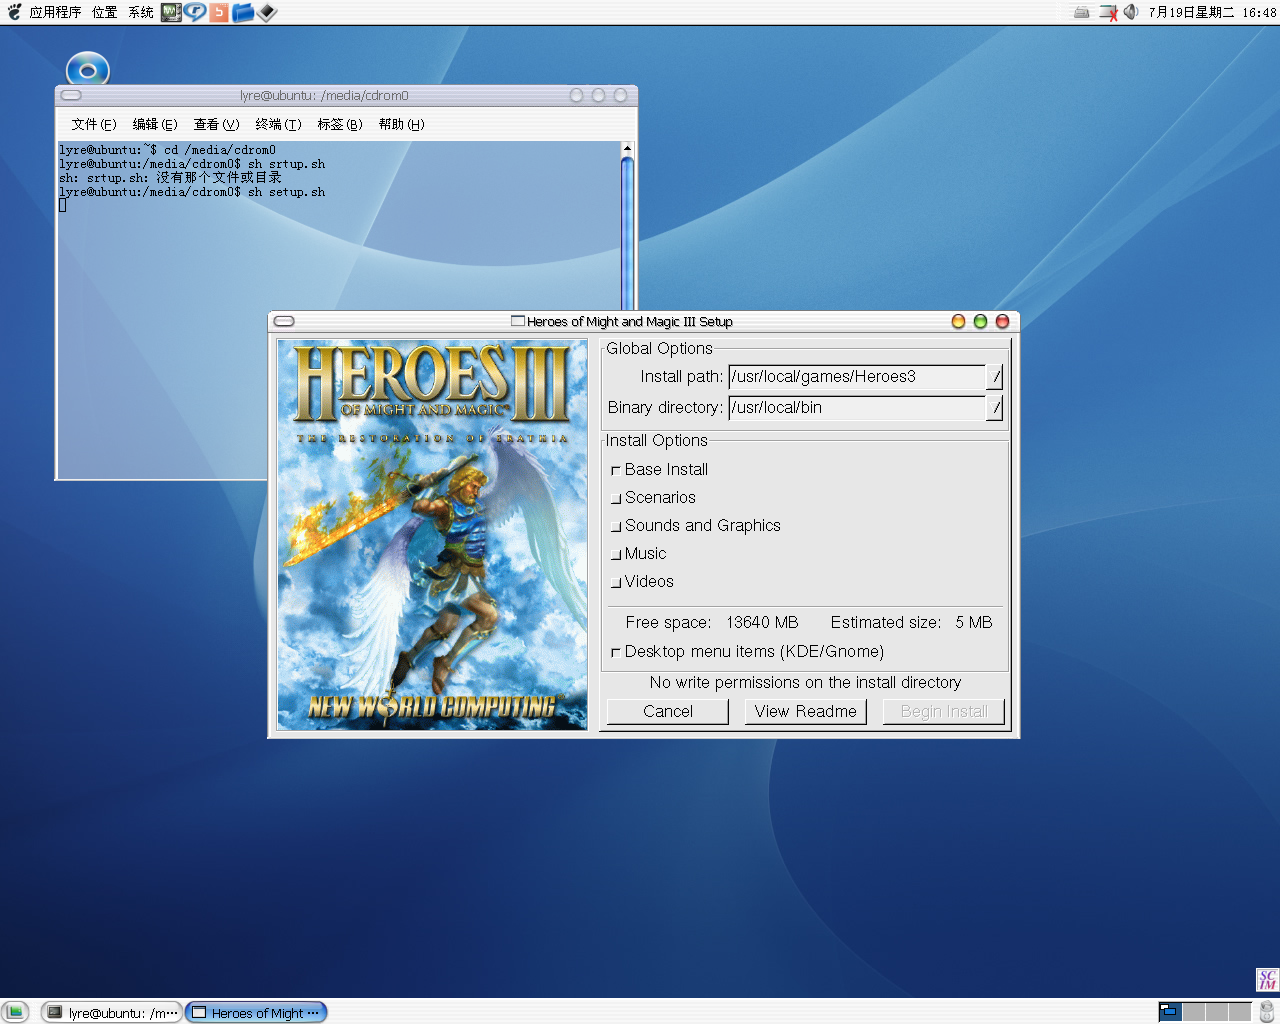Image resolution: width=1280 pixels, height=1024 pixels.
Task: Toggle Desktop menu items (KDE/Gnome) checkbox
Action: point(616,652)
